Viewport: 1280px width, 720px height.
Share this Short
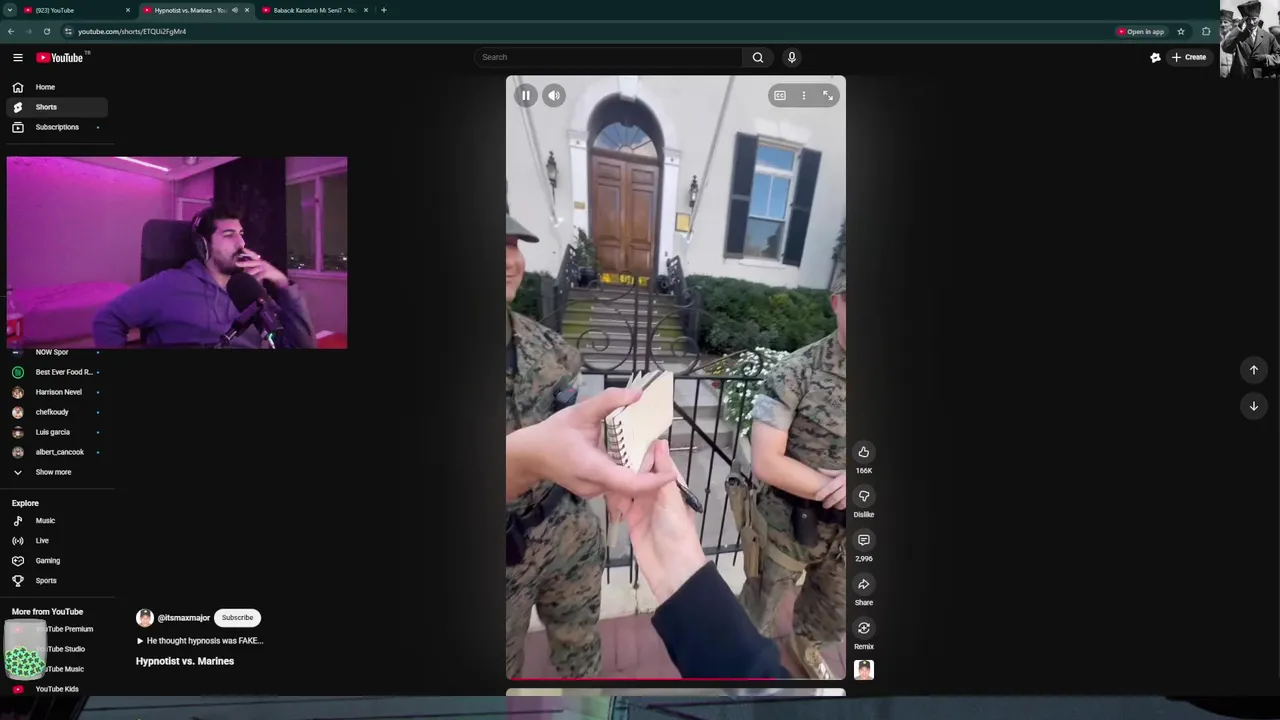(864, 584)
